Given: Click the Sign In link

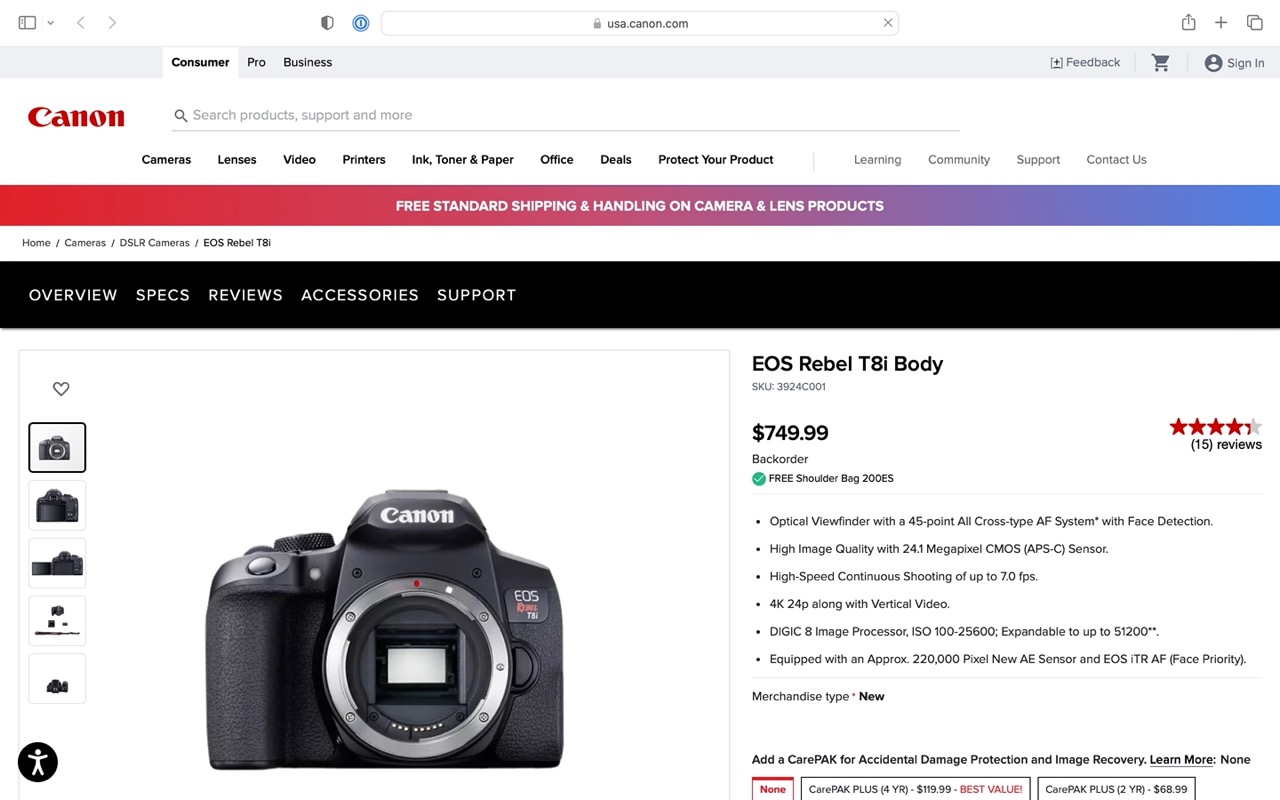Looking at the screenshot, I should tap(1235, 63).
